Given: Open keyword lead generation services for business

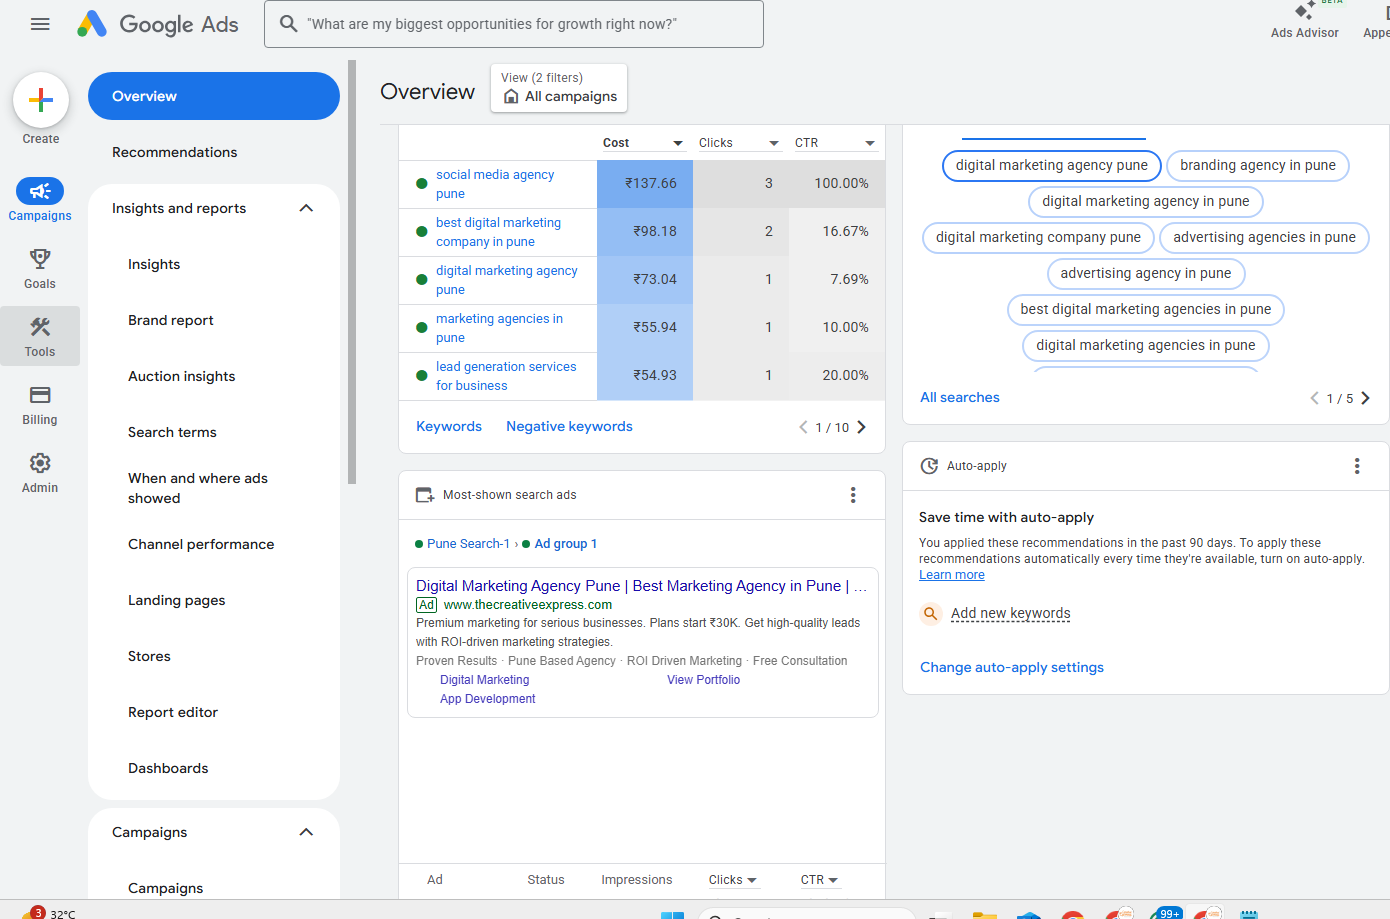Looking at the screenshot, I should 506,376.
